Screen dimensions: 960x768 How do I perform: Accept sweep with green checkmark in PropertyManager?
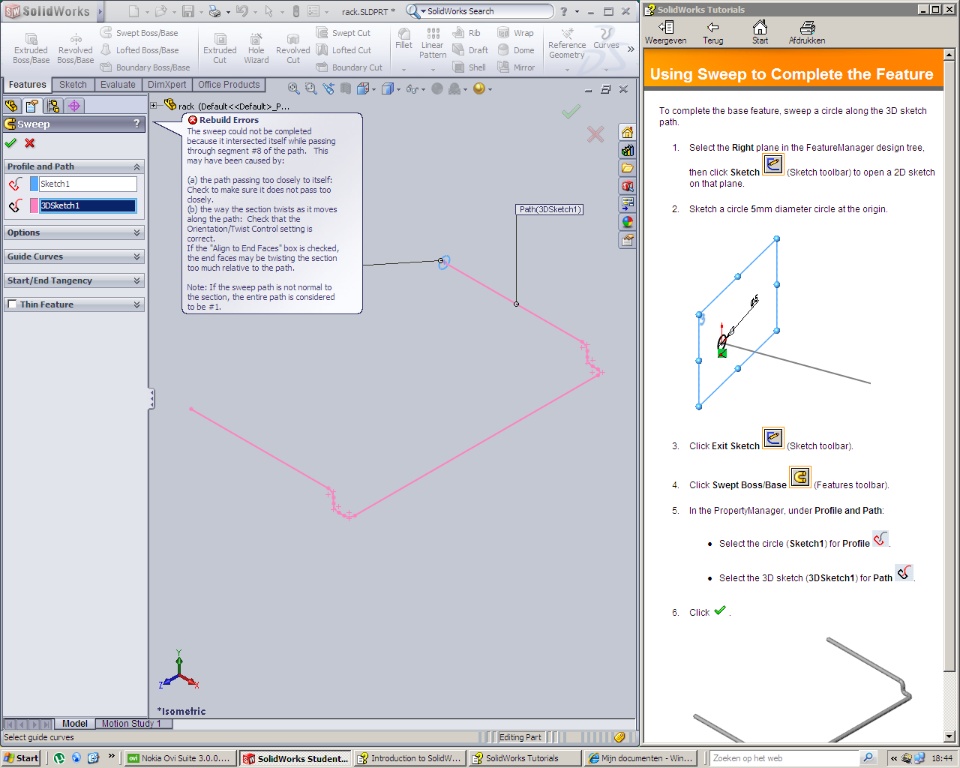(x=10, y=143)
